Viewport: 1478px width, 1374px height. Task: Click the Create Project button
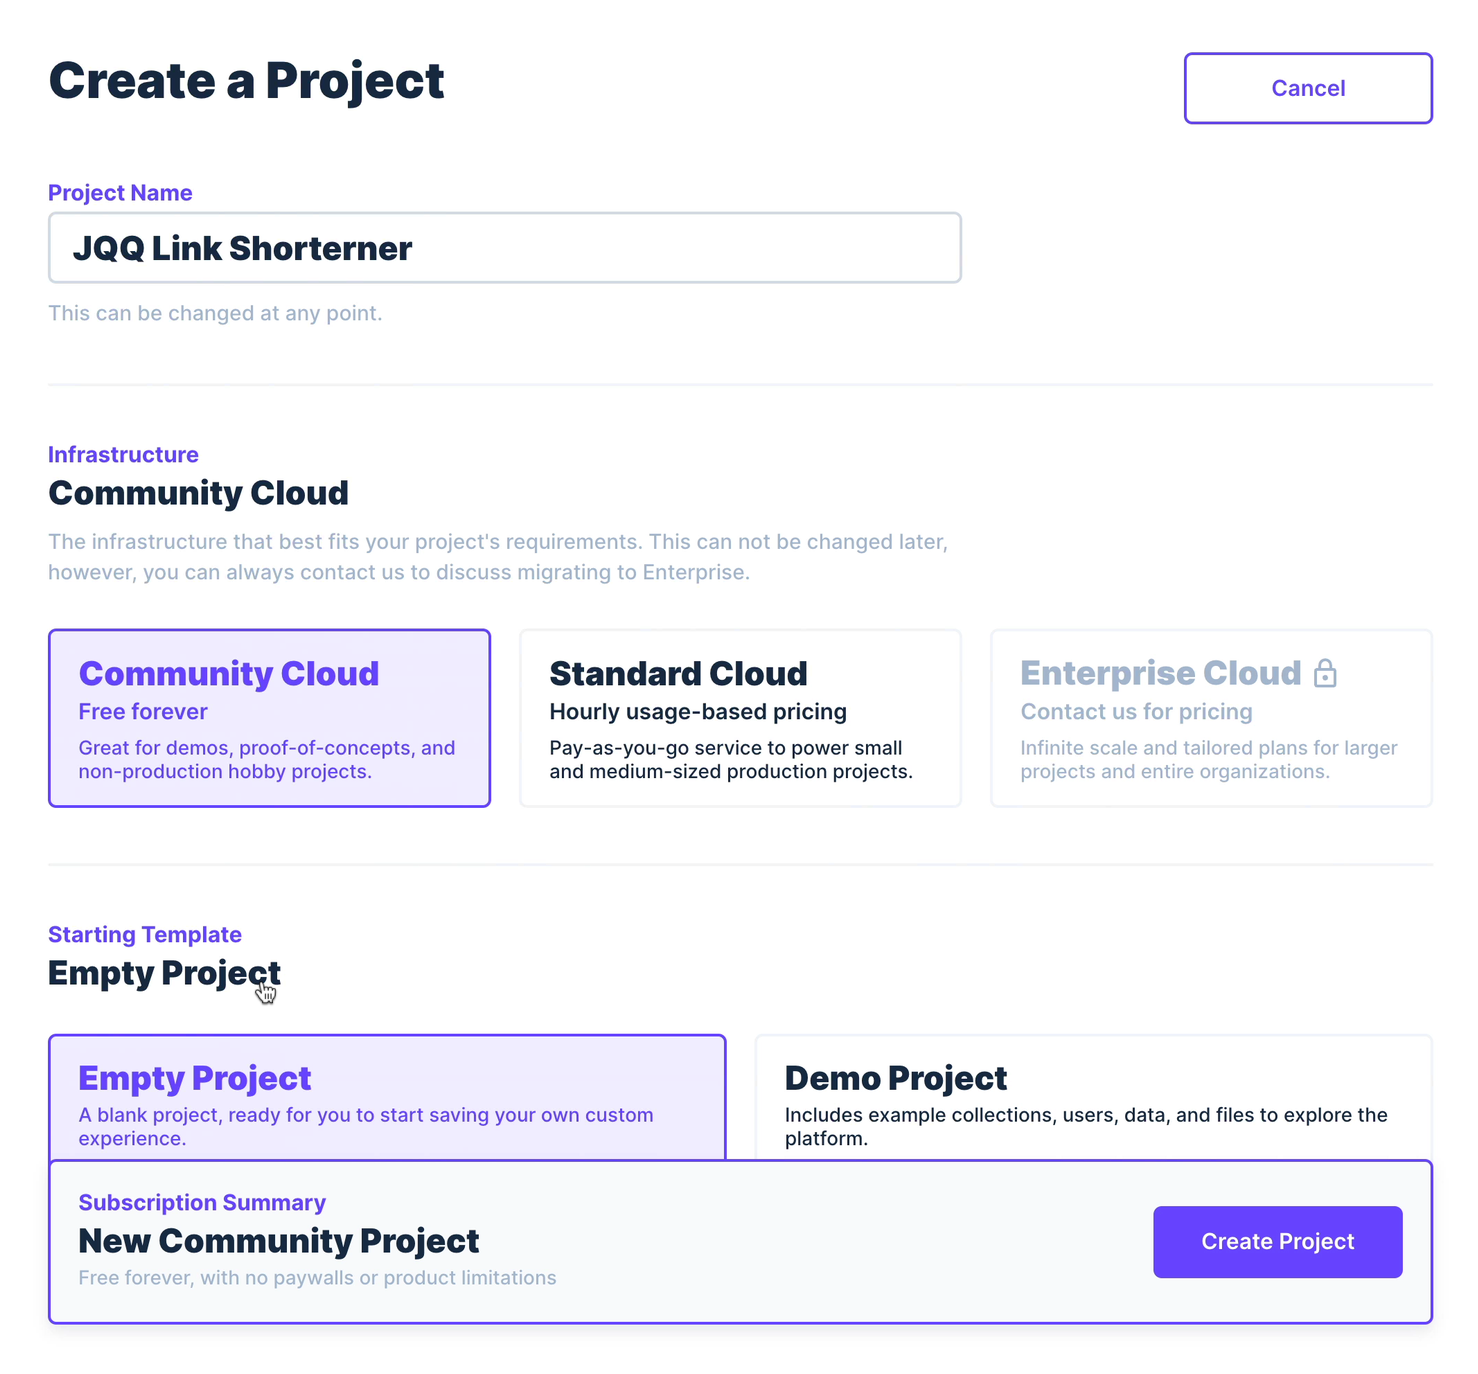coord(1277,1242)
